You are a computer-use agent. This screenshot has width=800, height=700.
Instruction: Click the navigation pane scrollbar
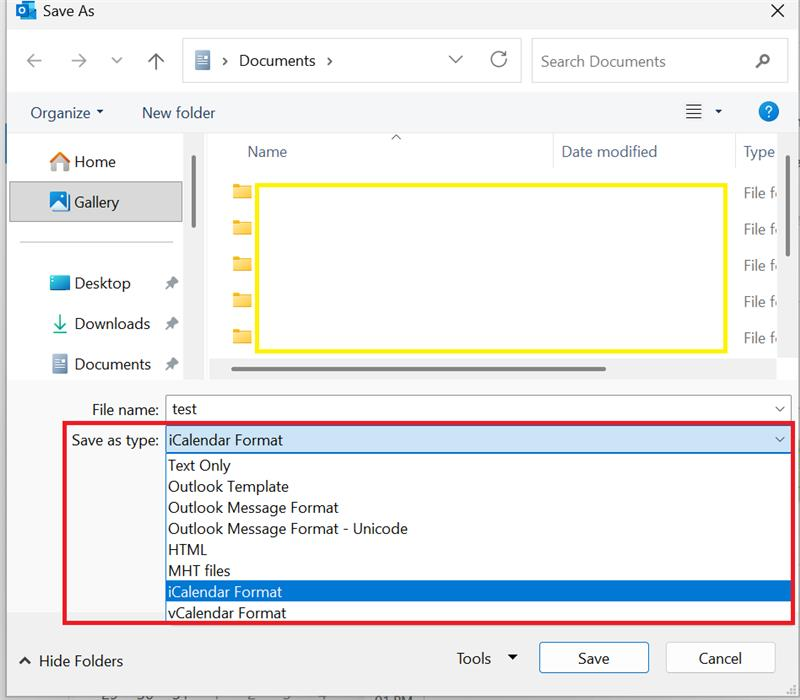point(193,192)
